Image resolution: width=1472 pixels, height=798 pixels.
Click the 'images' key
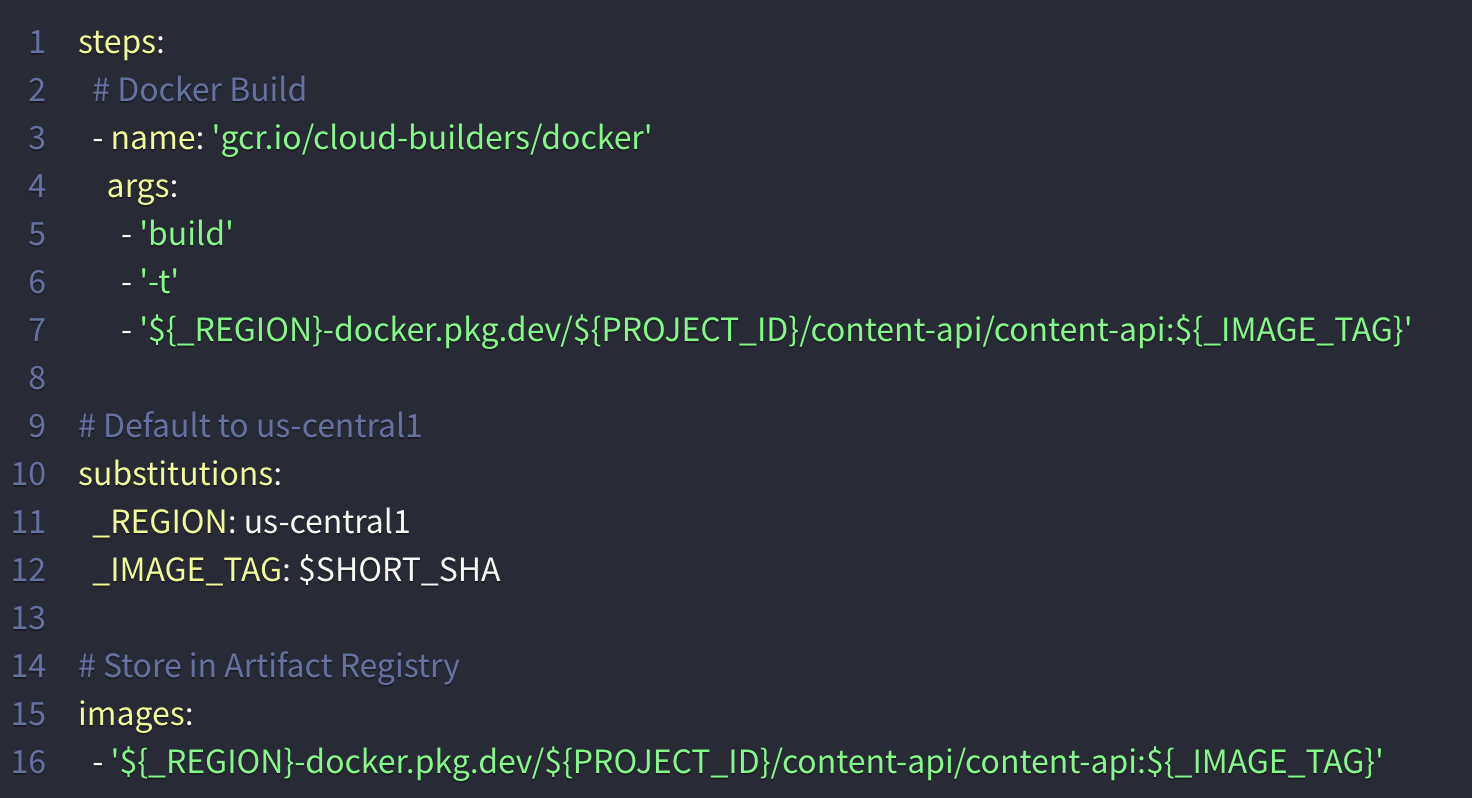point(132,714)
